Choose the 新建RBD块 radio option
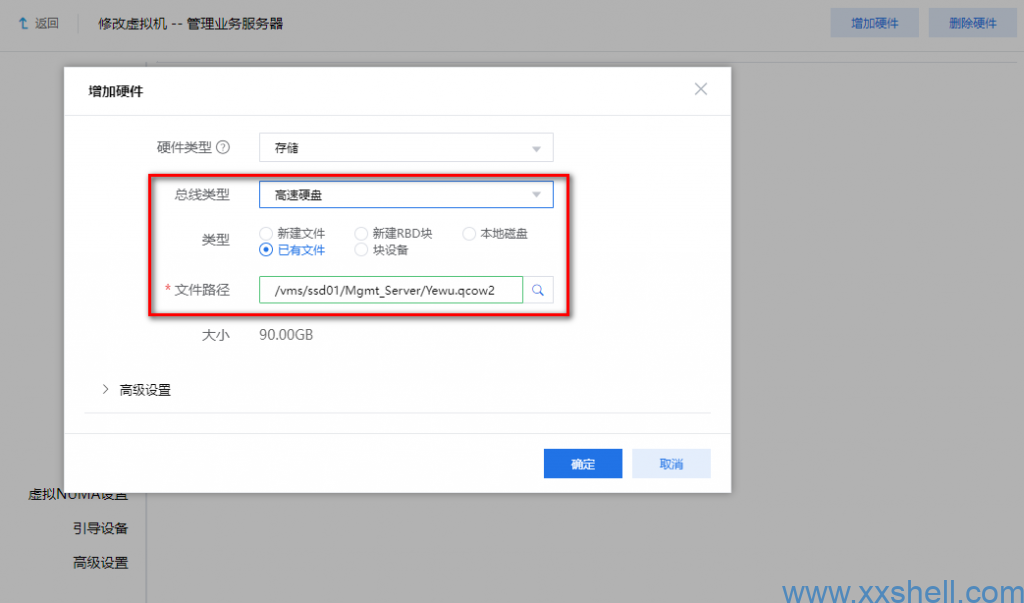The image size is (1024, 603). click(x=362, y=234)
